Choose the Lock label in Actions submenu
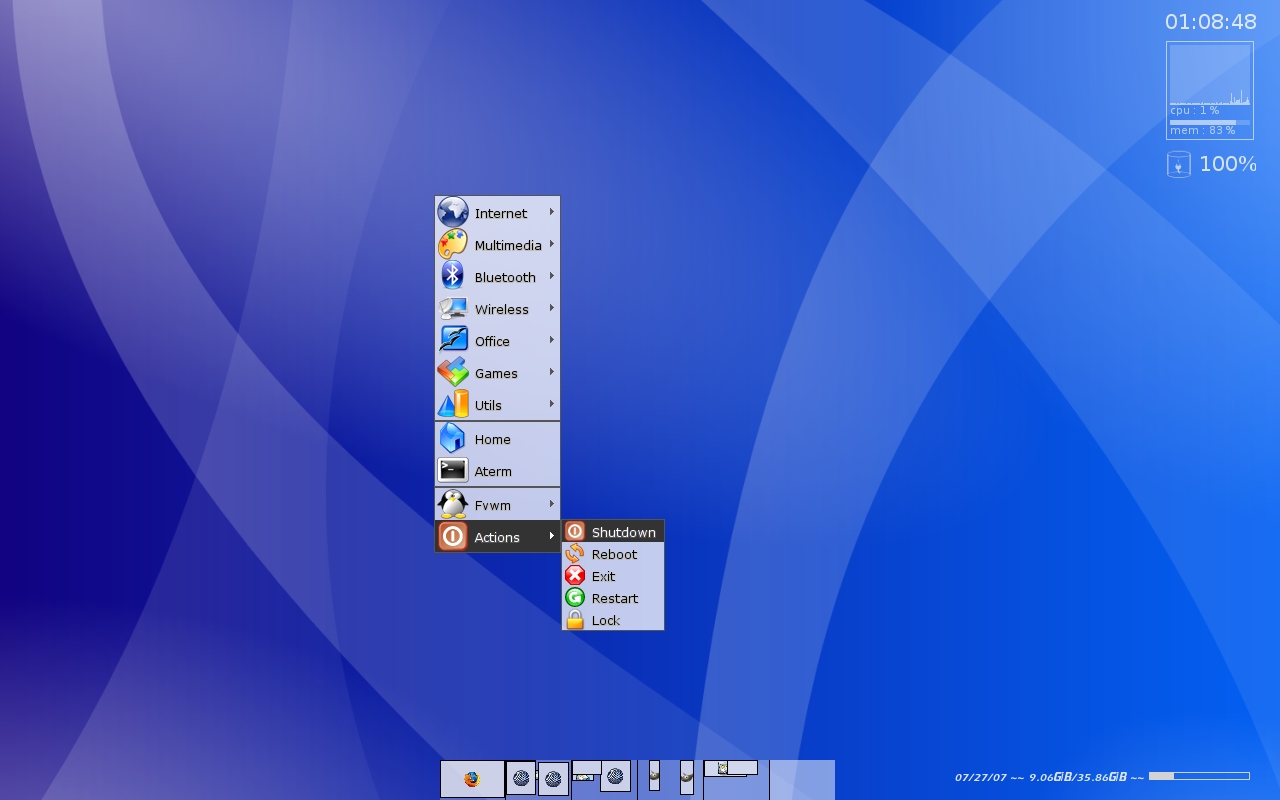This screenshot has height=800, width=1280. (x=606, y=620)
